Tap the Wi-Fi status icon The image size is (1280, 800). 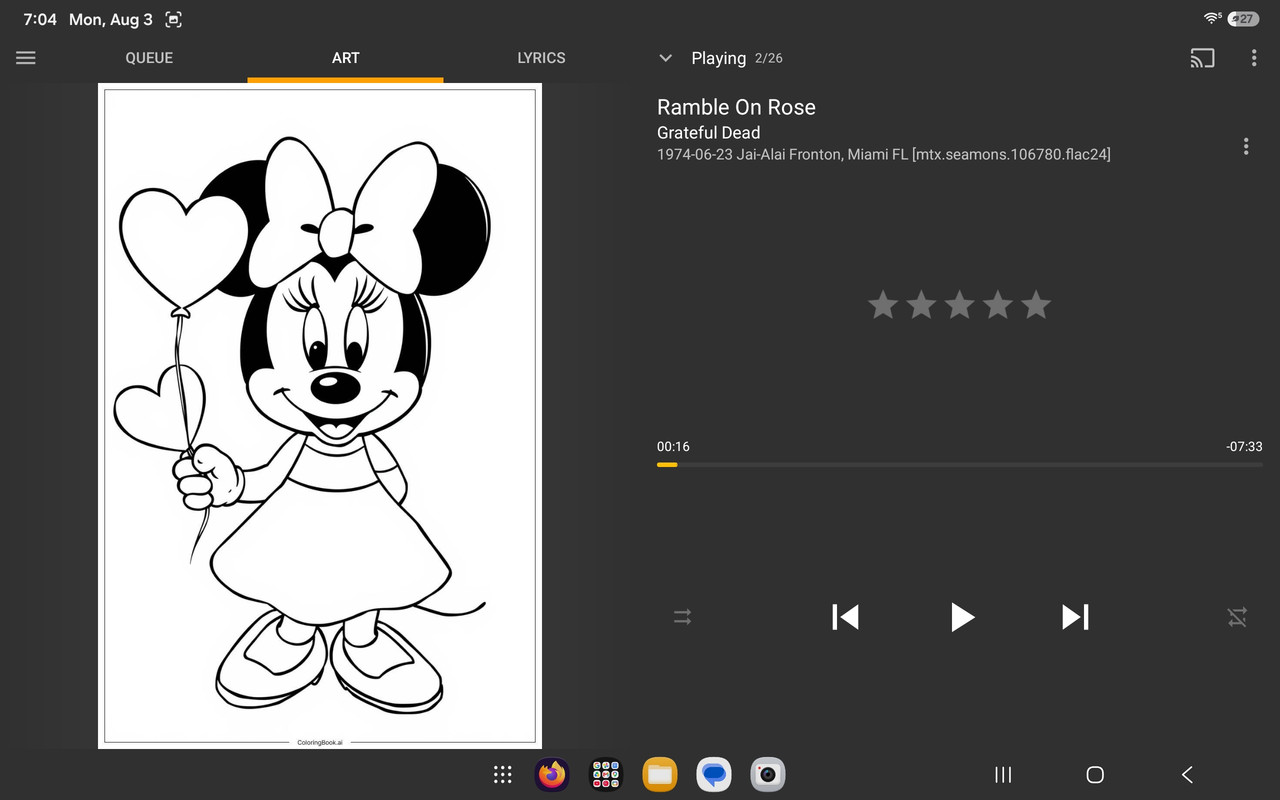1212,18
